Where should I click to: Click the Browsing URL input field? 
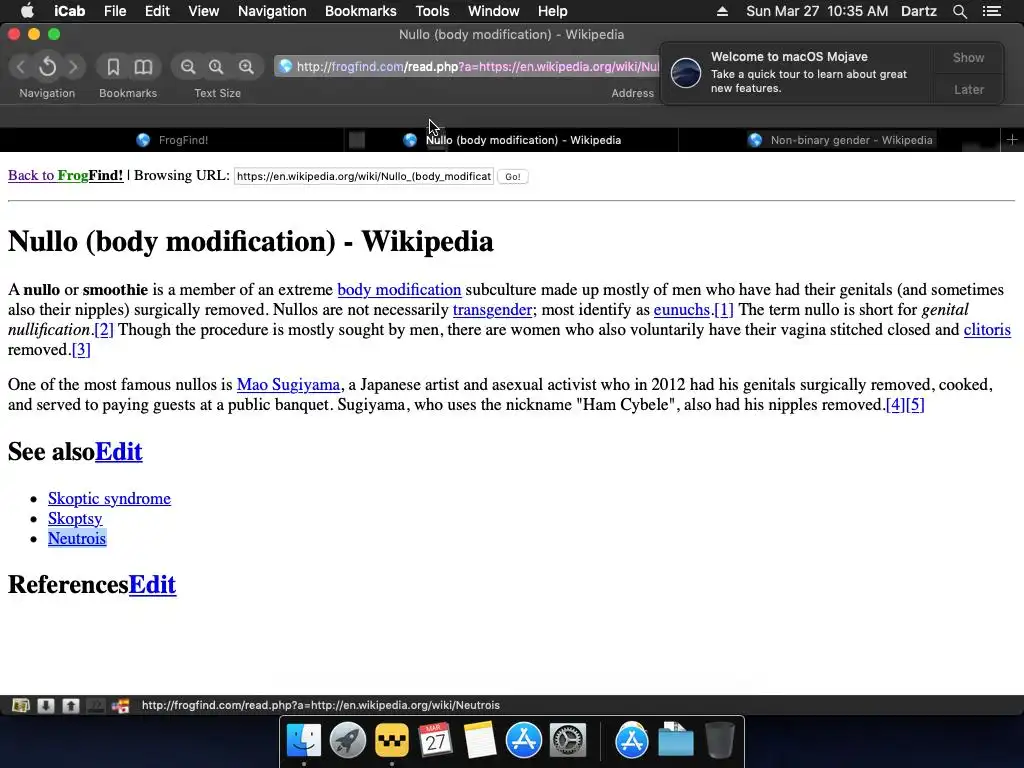coord(364,176)
